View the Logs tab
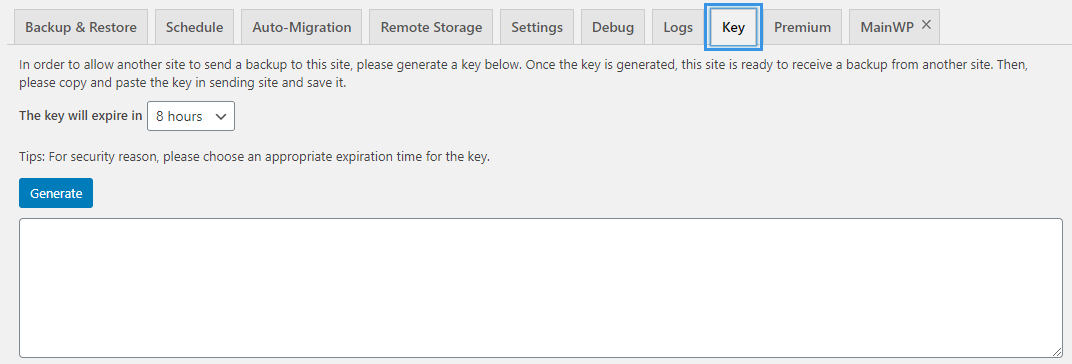This screenshot has width=1072, height=364. pyautogui.click(x=678, y=27)
